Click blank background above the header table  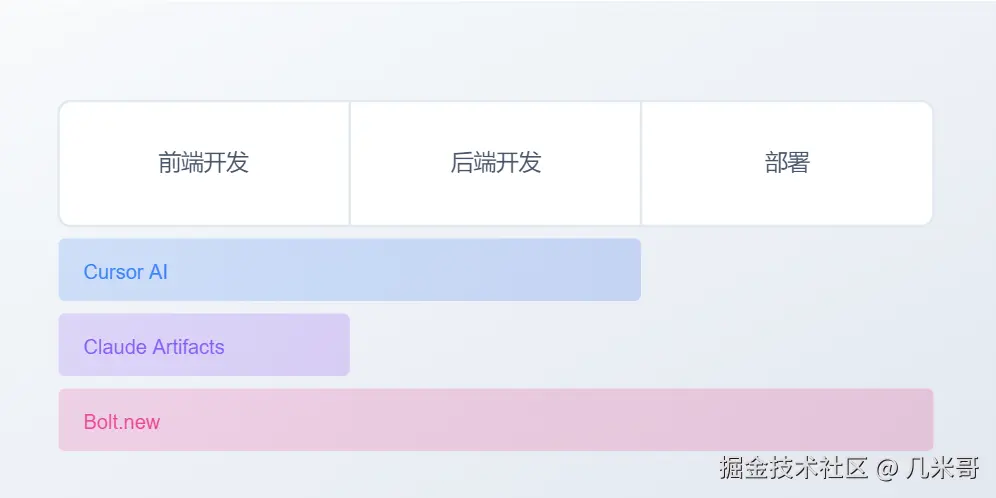coord(495,50)
